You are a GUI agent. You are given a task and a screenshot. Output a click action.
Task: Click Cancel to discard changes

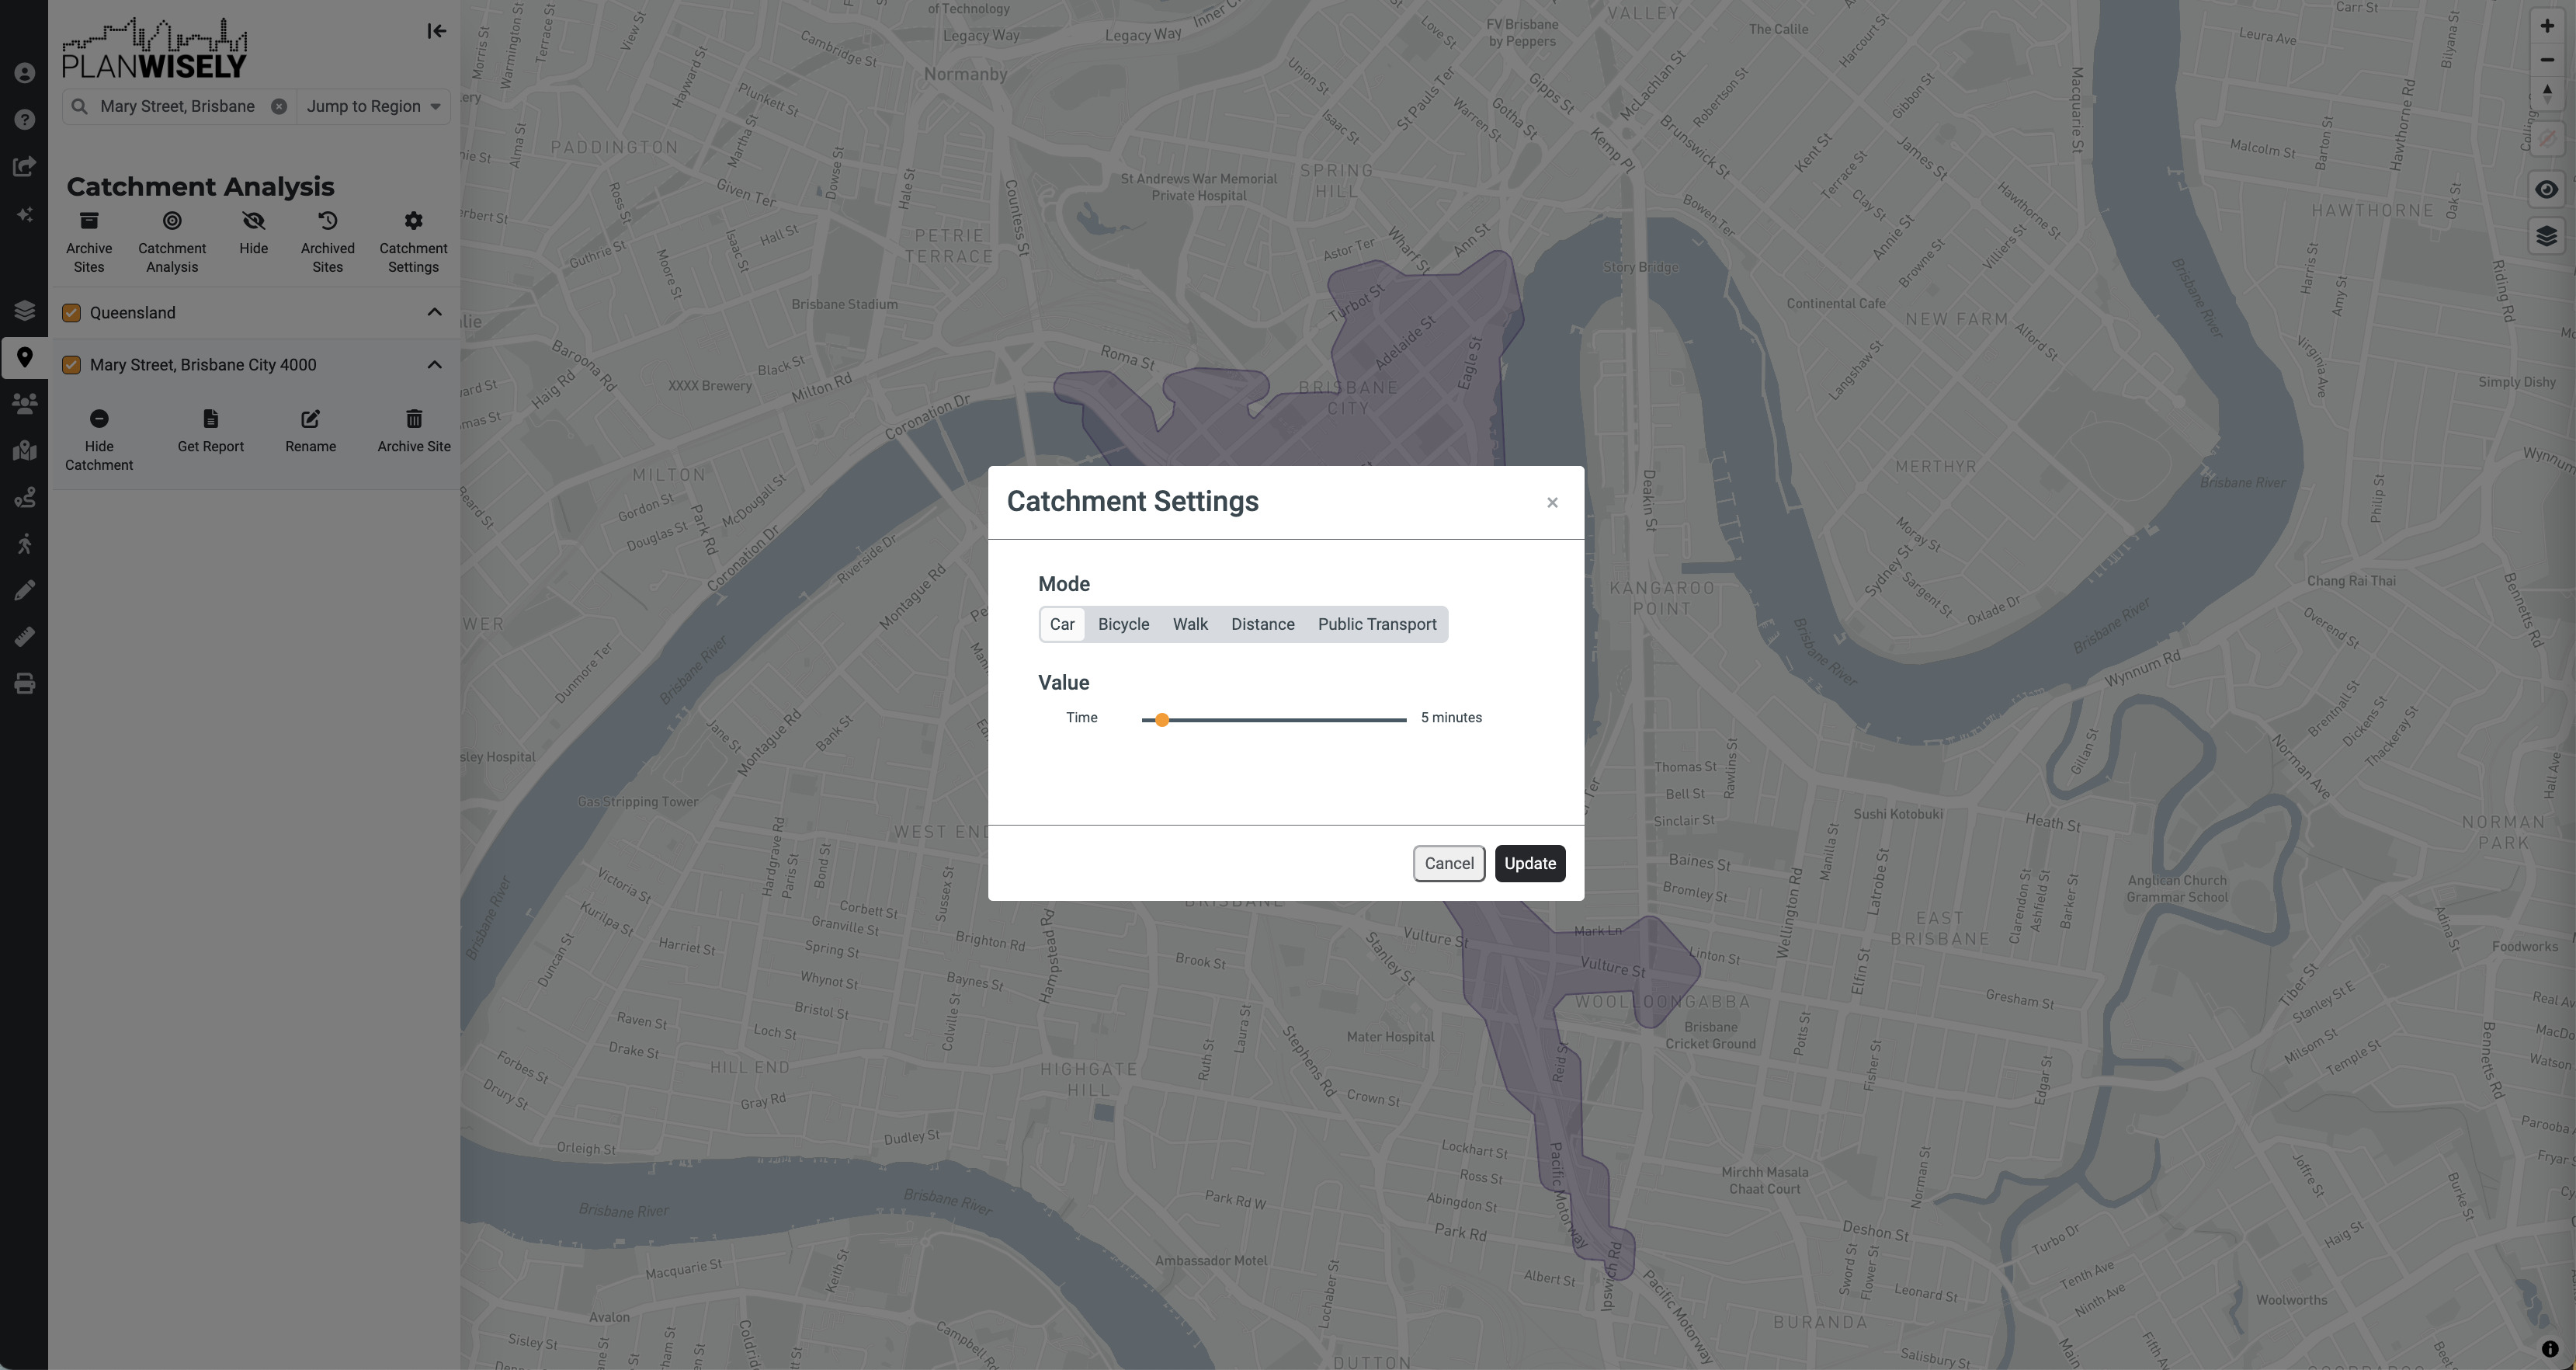(1448, 862)
